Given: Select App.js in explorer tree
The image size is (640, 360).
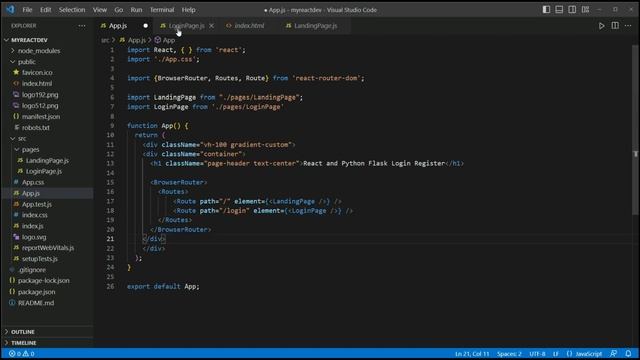Looking at the screenshot, I should pyautogui.click(x=31, y=193).
